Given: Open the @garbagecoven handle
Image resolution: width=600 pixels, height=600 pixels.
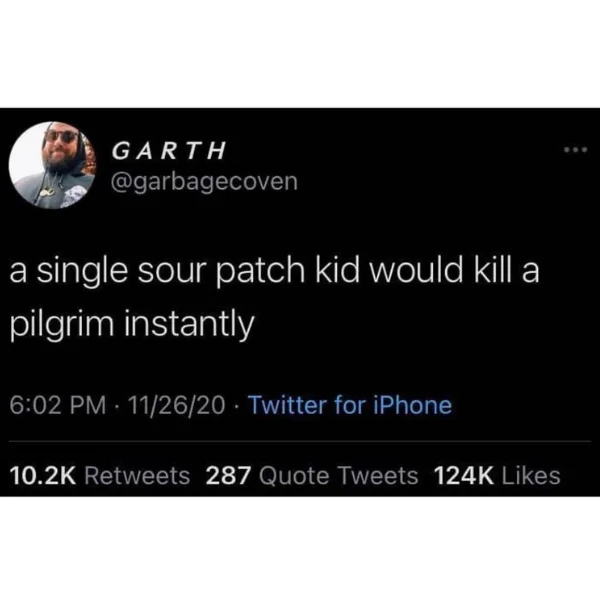Looking at the screenshot, I should pyautogui.click(x=204, y=182).
